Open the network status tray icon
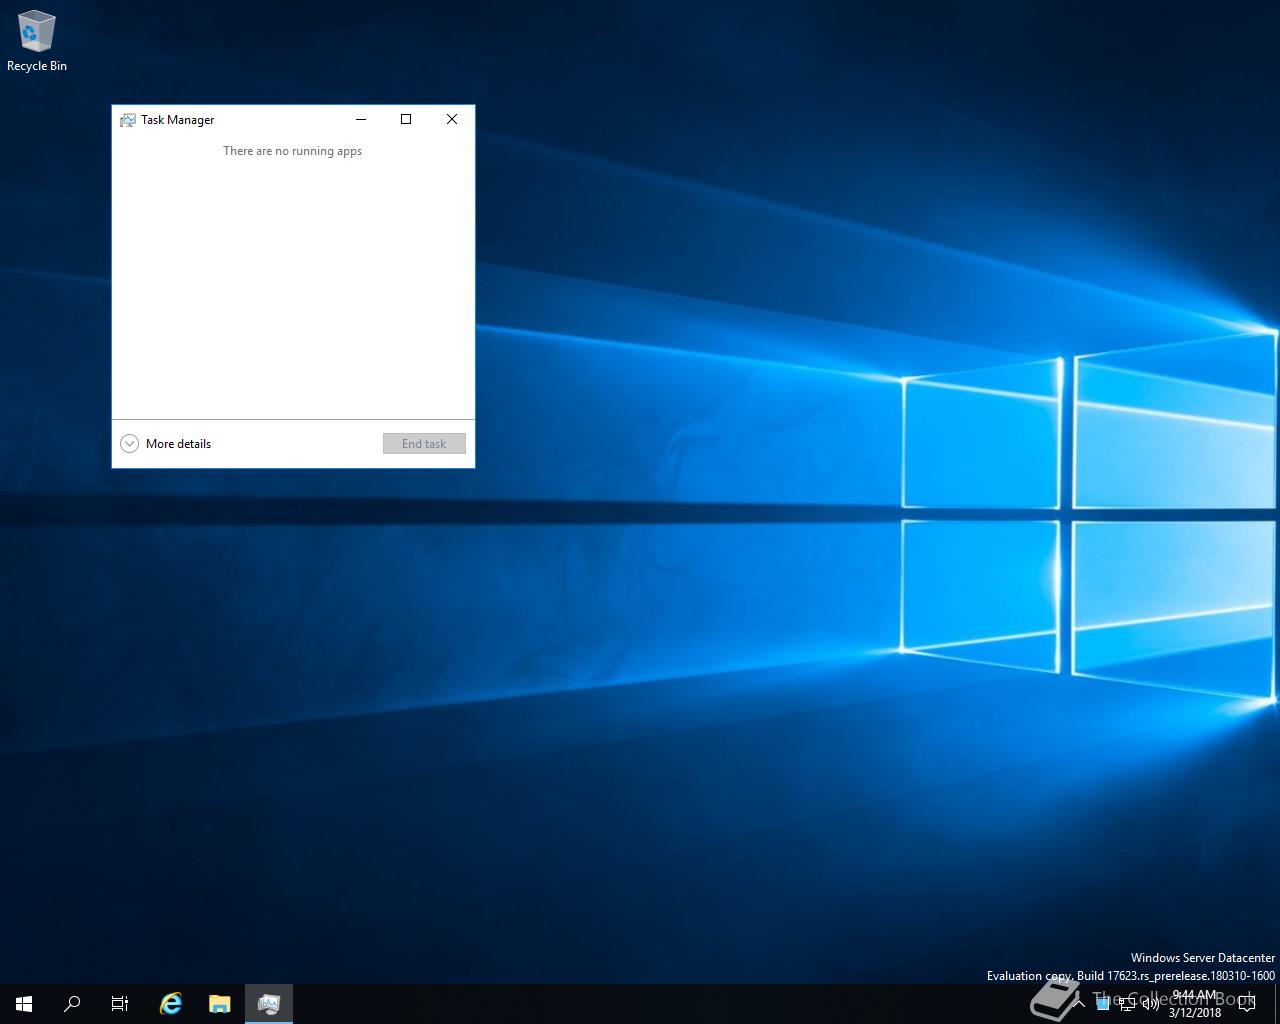 click(1127, 1004)
